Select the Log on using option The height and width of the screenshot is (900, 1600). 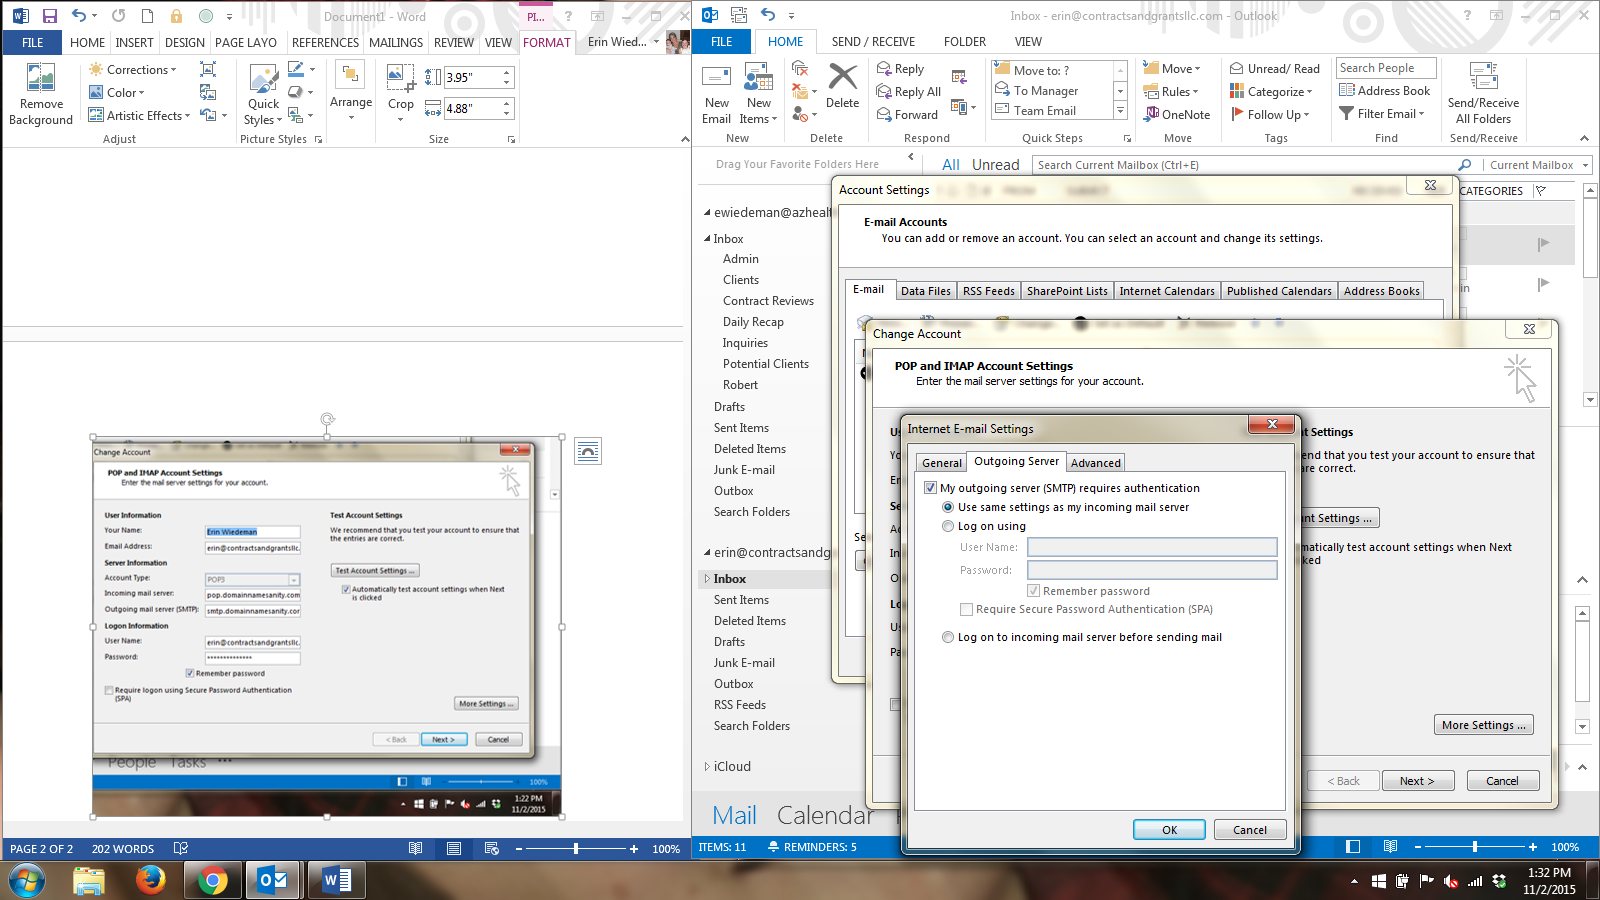pos(948,526)
